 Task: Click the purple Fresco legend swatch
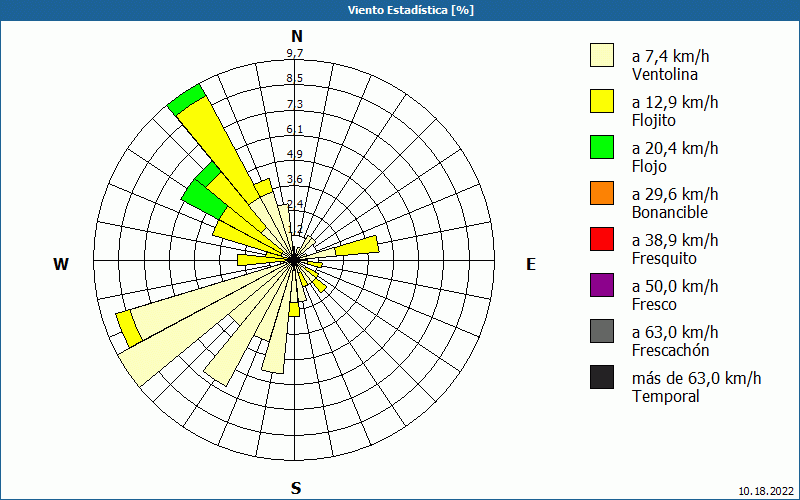click(x=602, y=285)
